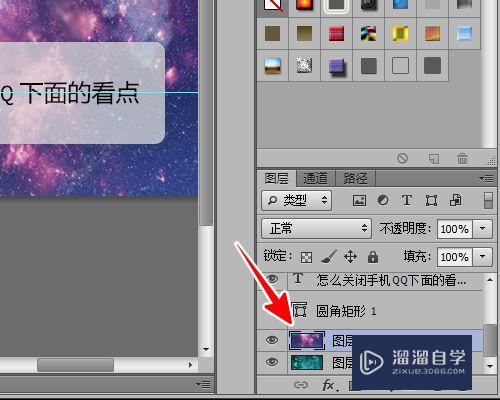Filter layers by pixel image icon
The image size is (500, 400).
(359, 201)
